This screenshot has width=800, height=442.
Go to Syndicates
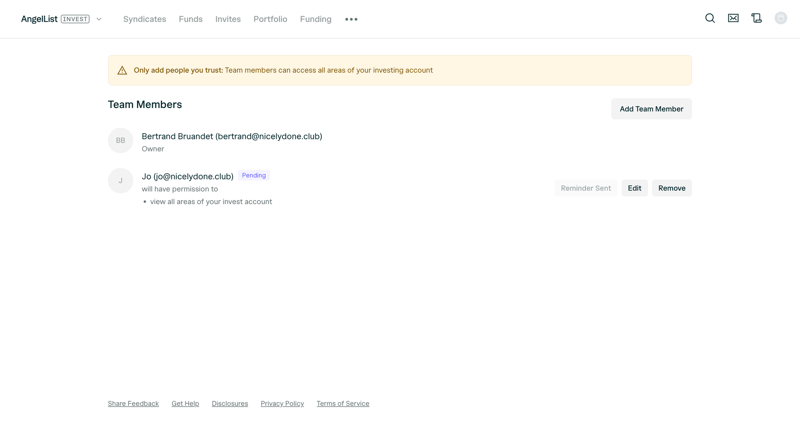coord(144,19)
